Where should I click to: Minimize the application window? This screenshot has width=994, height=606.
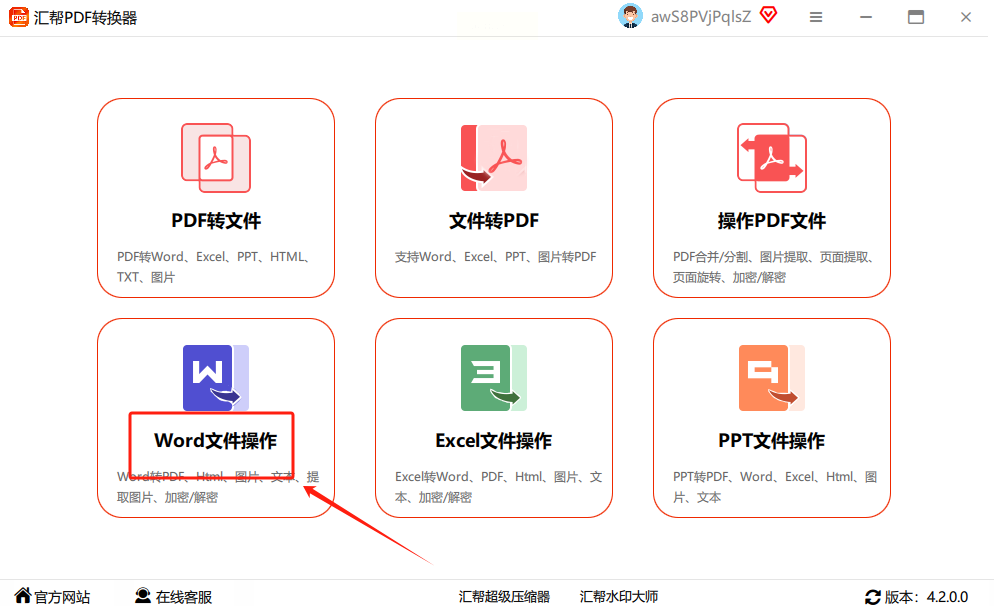coord(866,17)
